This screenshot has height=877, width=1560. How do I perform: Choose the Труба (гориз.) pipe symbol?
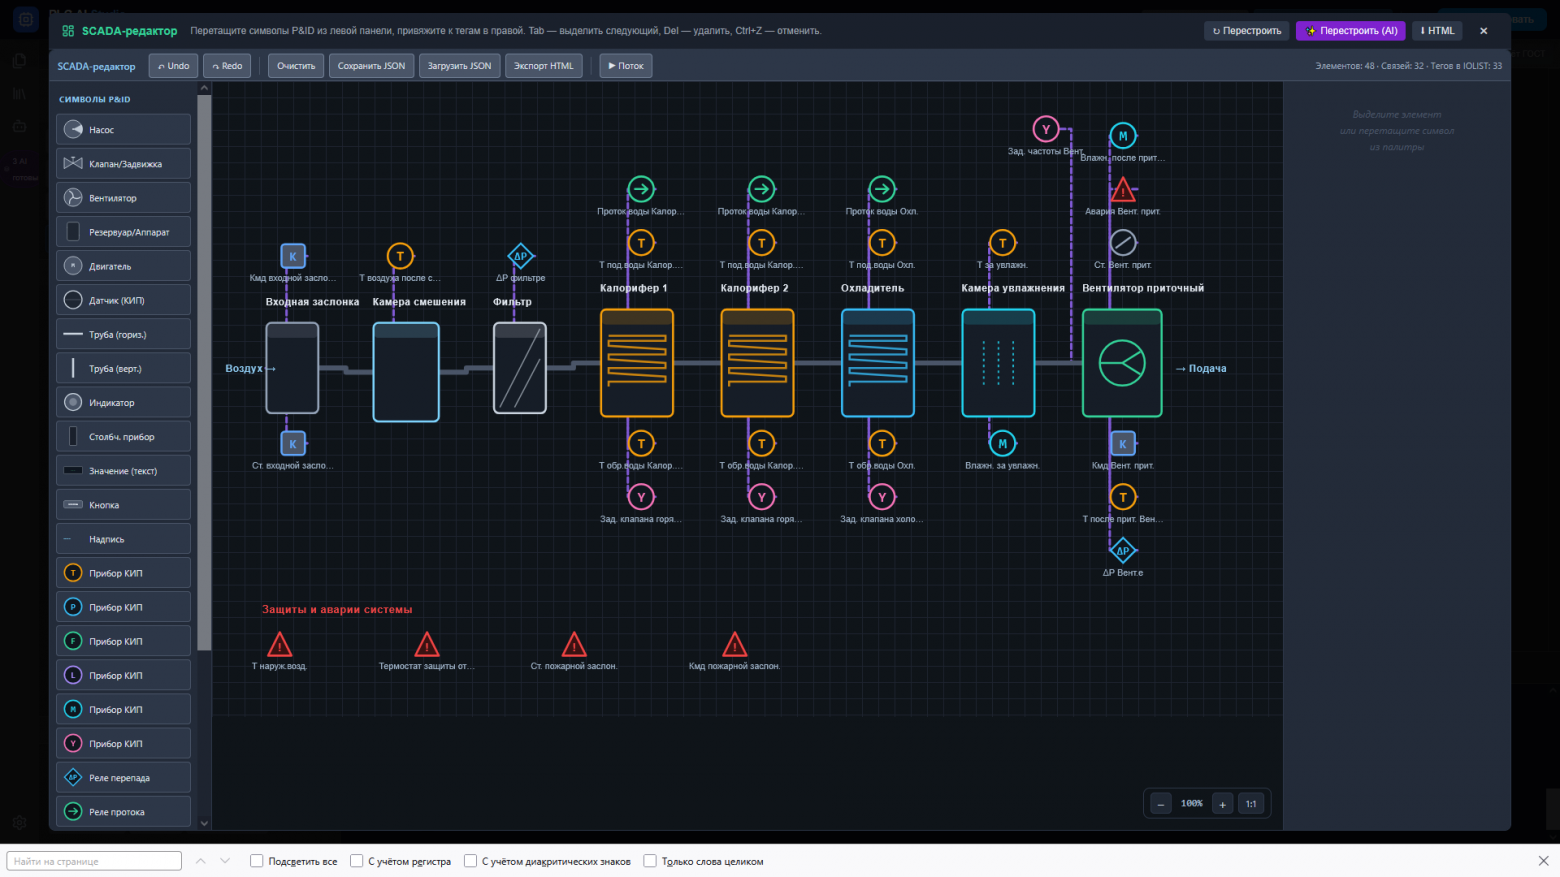(123, 334)
